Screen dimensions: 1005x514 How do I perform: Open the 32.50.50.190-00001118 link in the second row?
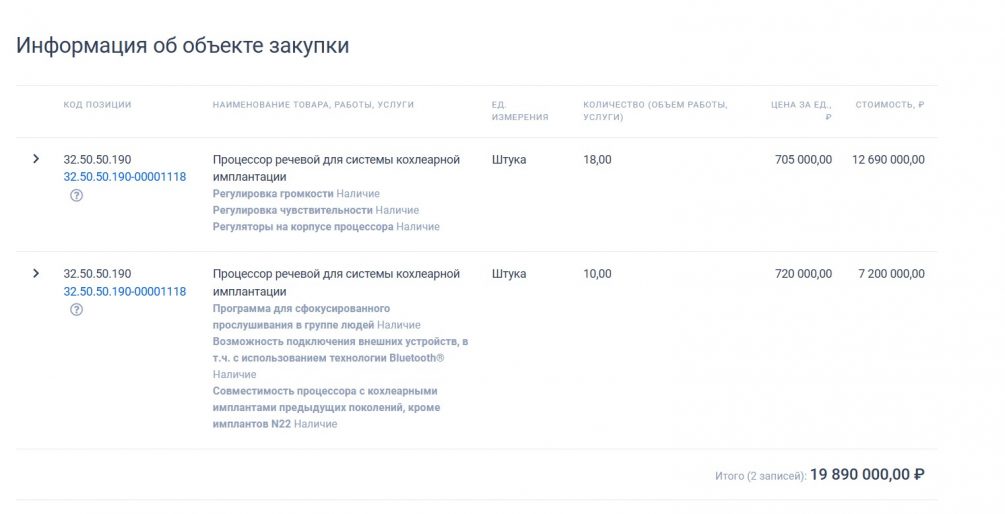(x=124, y=291)
